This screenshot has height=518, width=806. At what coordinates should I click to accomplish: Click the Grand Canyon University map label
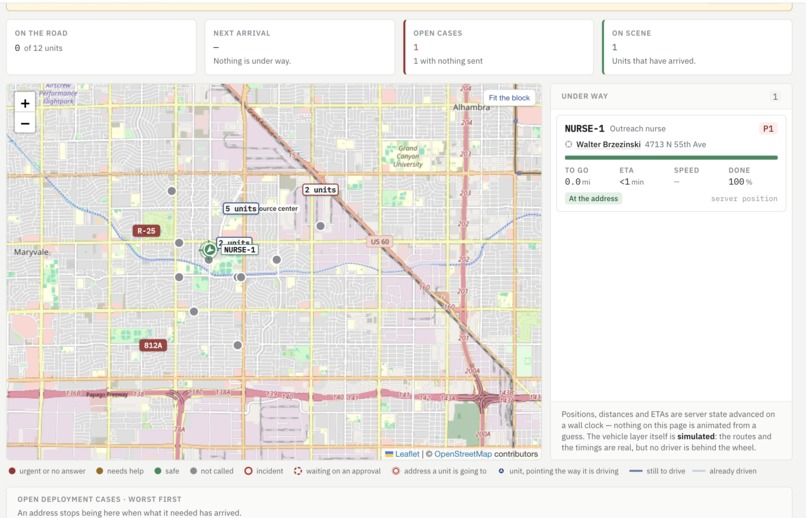point(408,156)
